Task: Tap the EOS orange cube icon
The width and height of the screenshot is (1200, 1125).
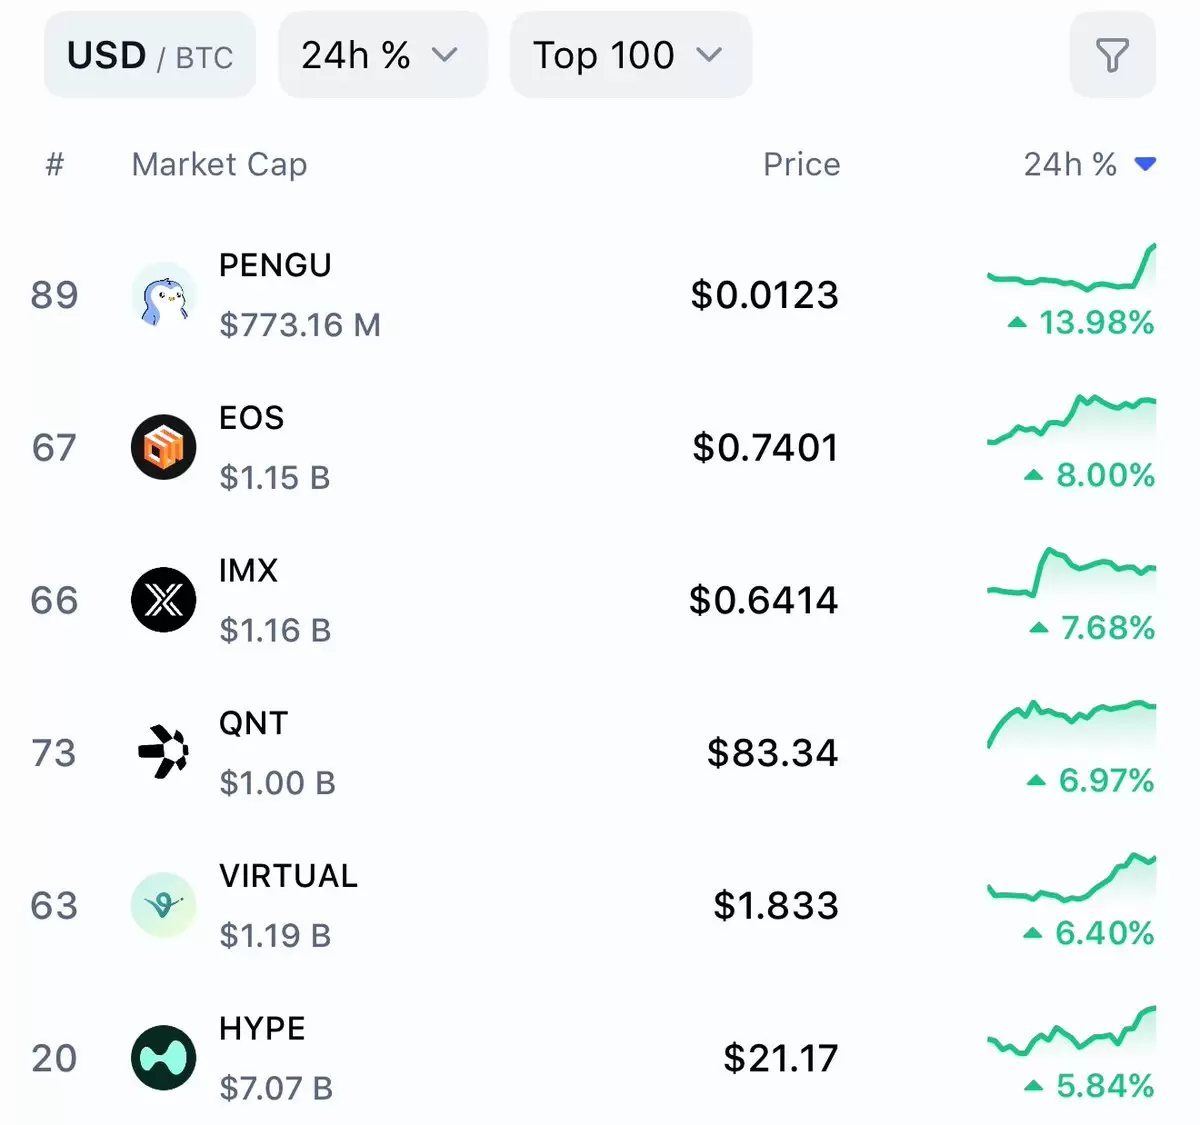Action: coord(164,447)
